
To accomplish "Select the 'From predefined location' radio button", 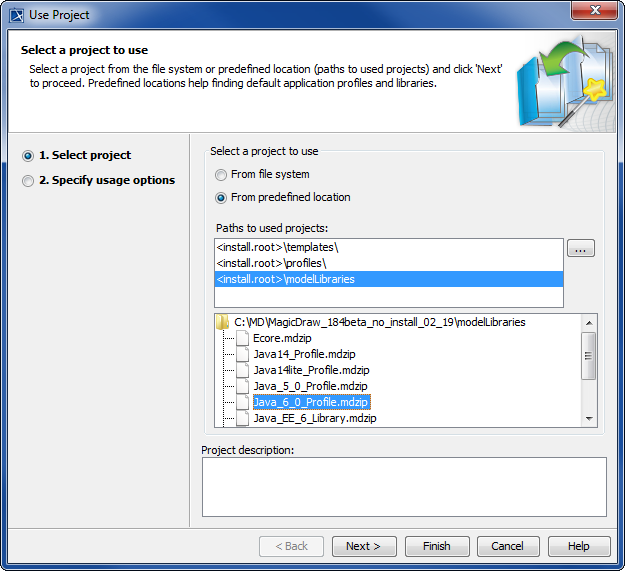I will 221,198.
